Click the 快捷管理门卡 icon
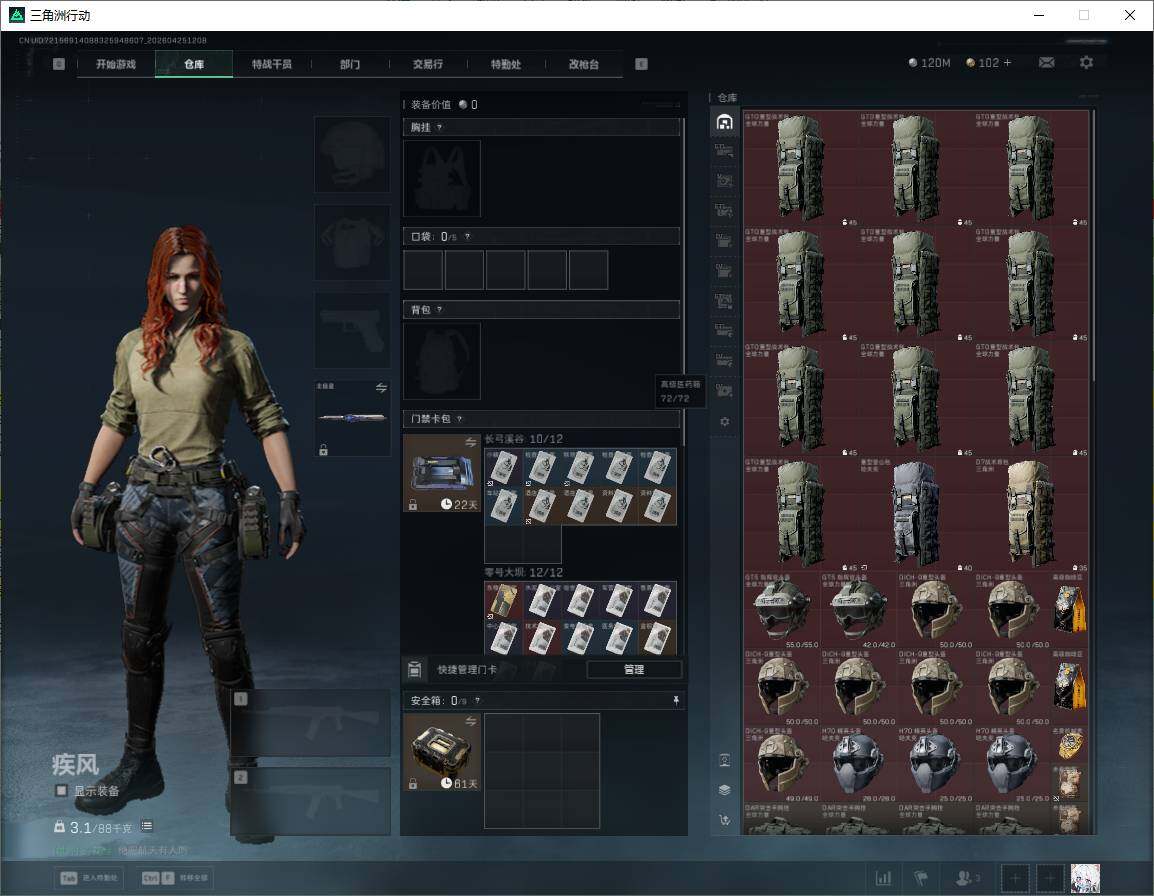 (414, 669)
